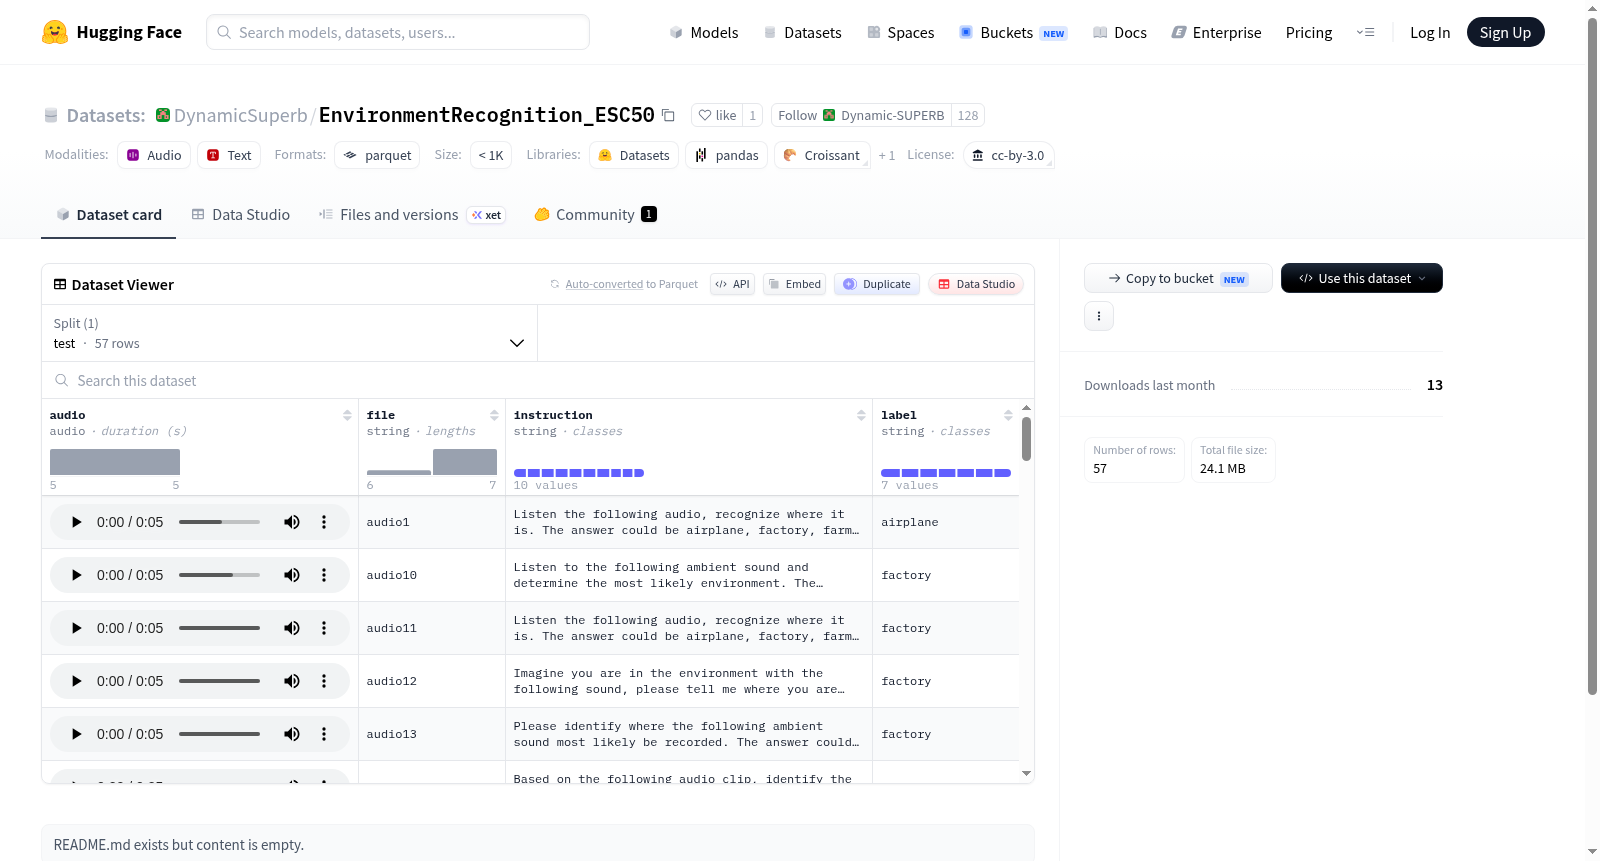Screen dimensions: 1600x861
Task: Duplicate this dataset
Action: click(877, 284)
